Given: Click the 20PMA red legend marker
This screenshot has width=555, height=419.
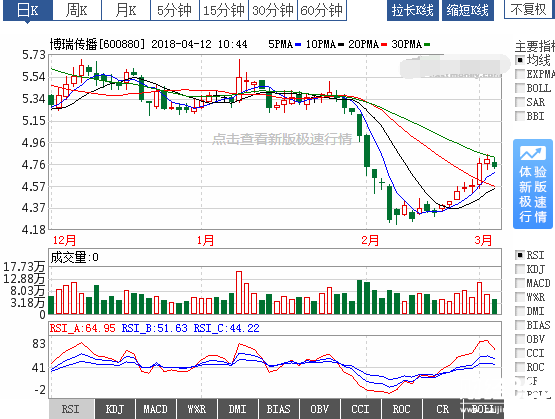Looking at the screenshot, I should 384,45.
